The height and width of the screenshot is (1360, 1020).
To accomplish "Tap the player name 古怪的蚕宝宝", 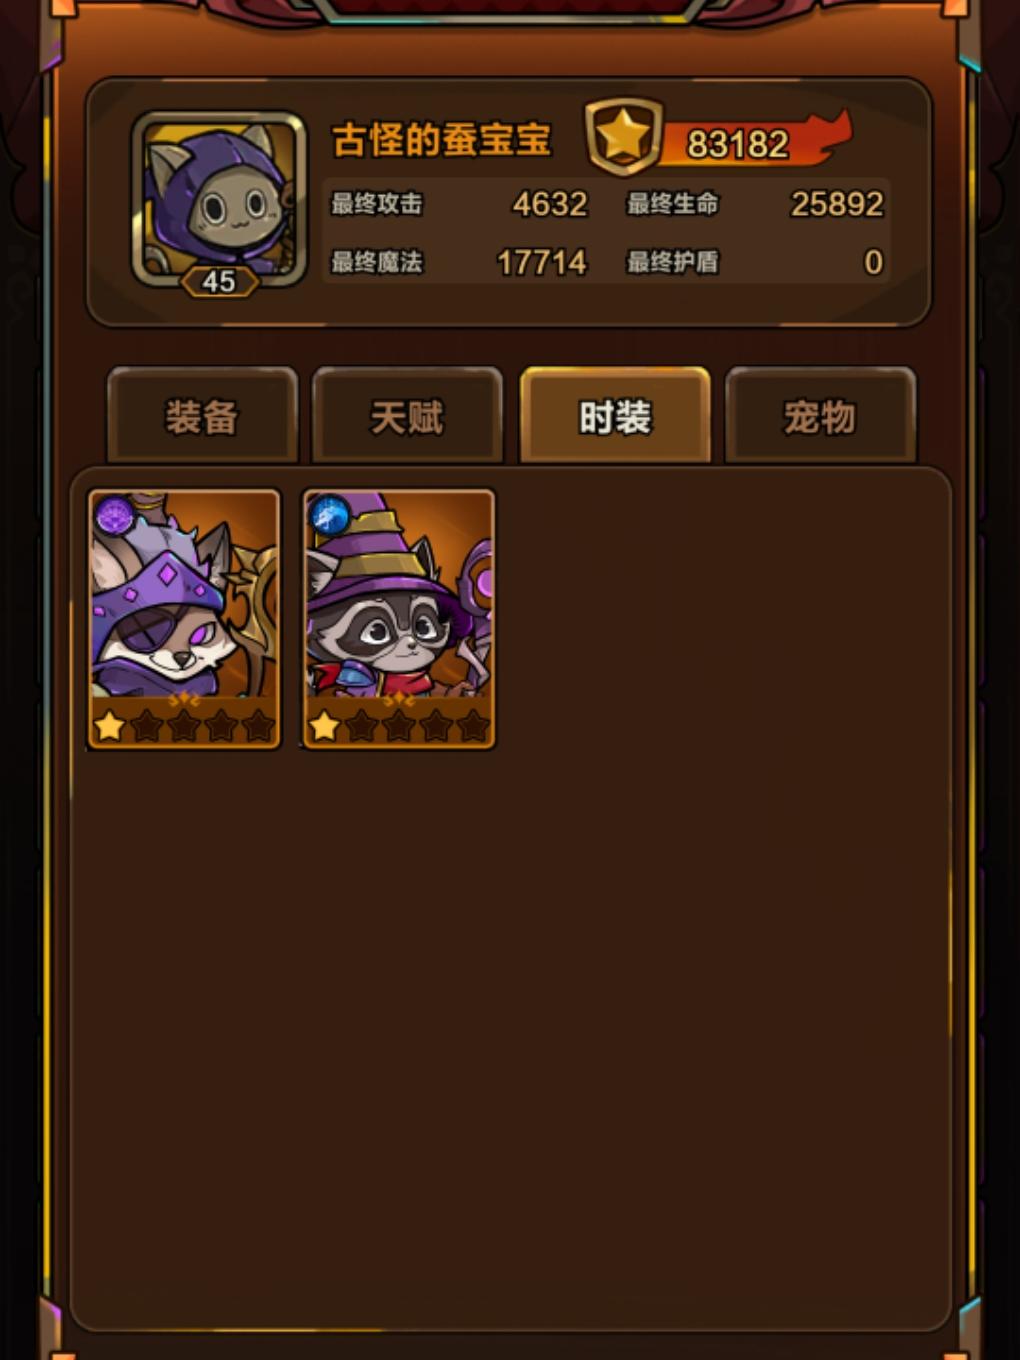I will [x=442, y=140].
